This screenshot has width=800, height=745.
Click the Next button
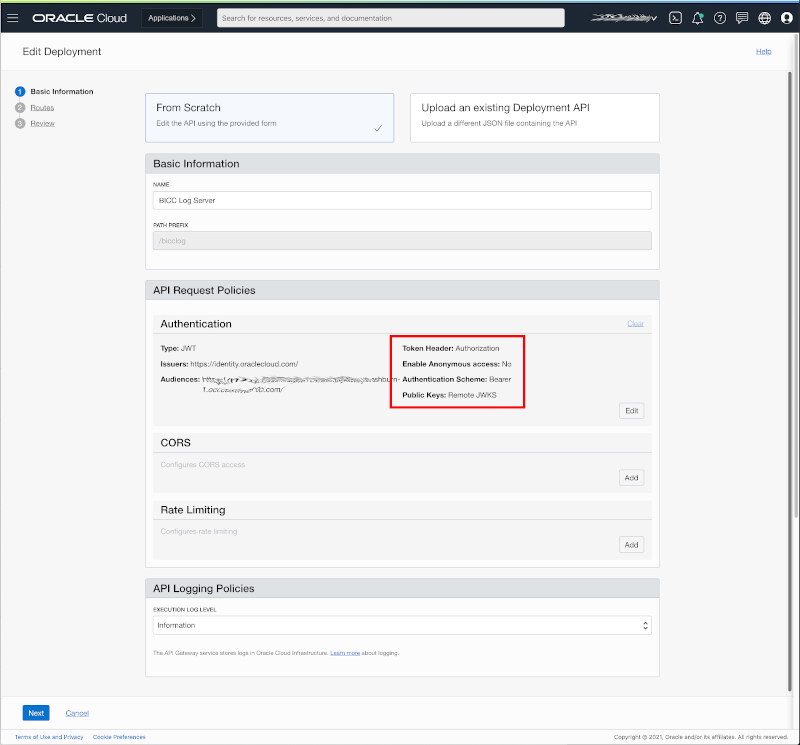[x=36, y=712]
